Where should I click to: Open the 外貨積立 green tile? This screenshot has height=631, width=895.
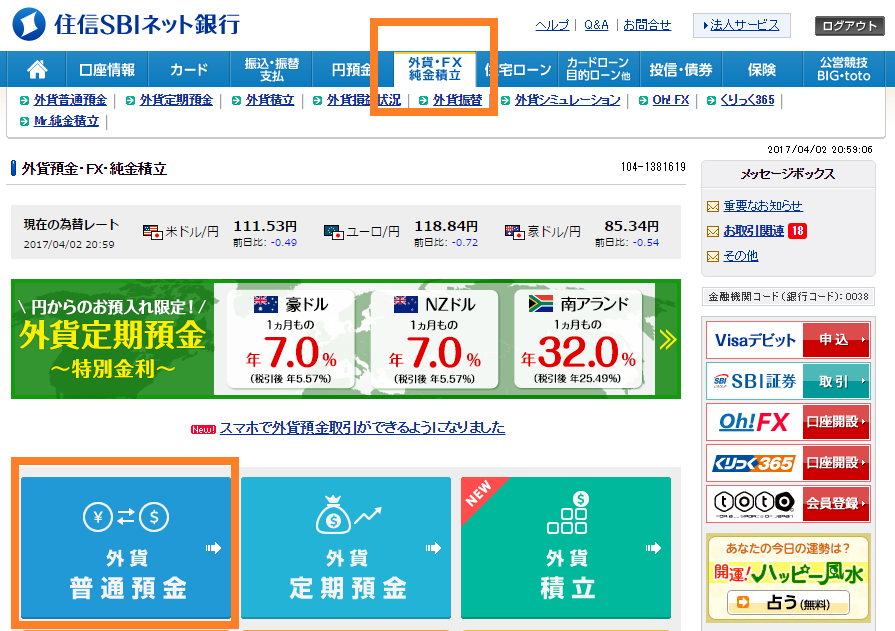click(566, 548)
